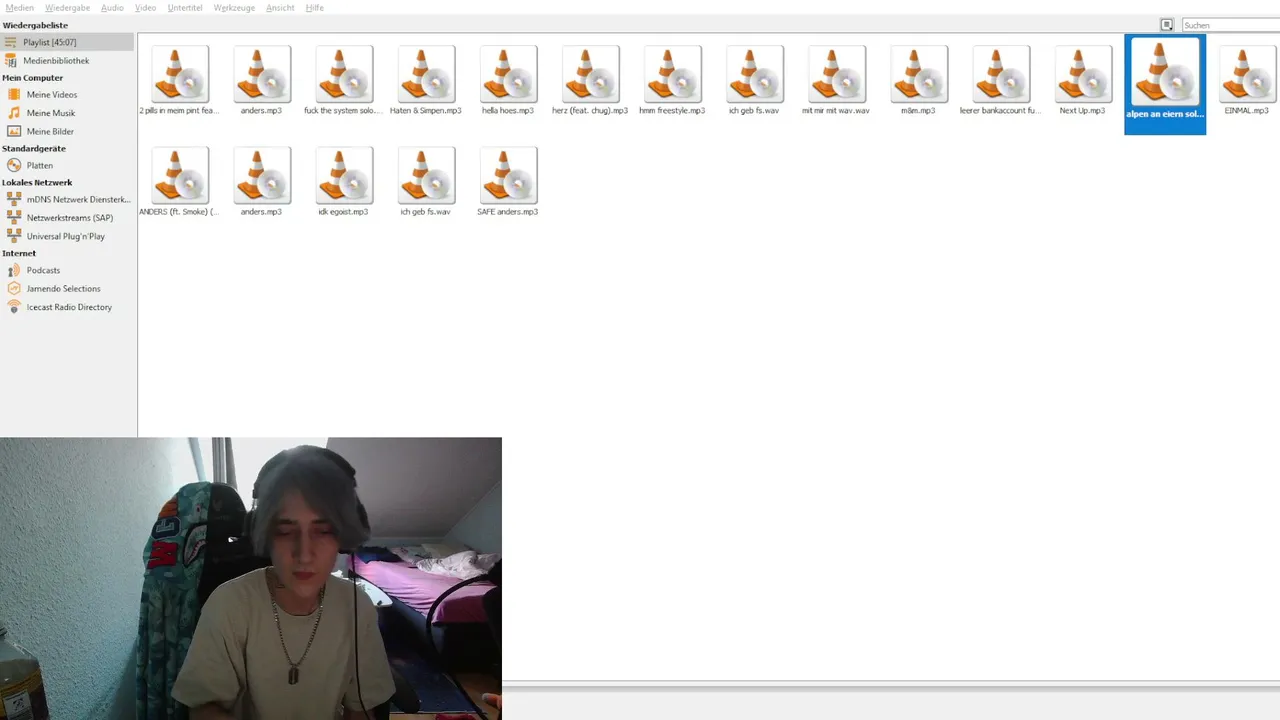Open the Icecast Radio Directory icon
The height and width of the screenshot is (720, 1280).
click(14, 307)
